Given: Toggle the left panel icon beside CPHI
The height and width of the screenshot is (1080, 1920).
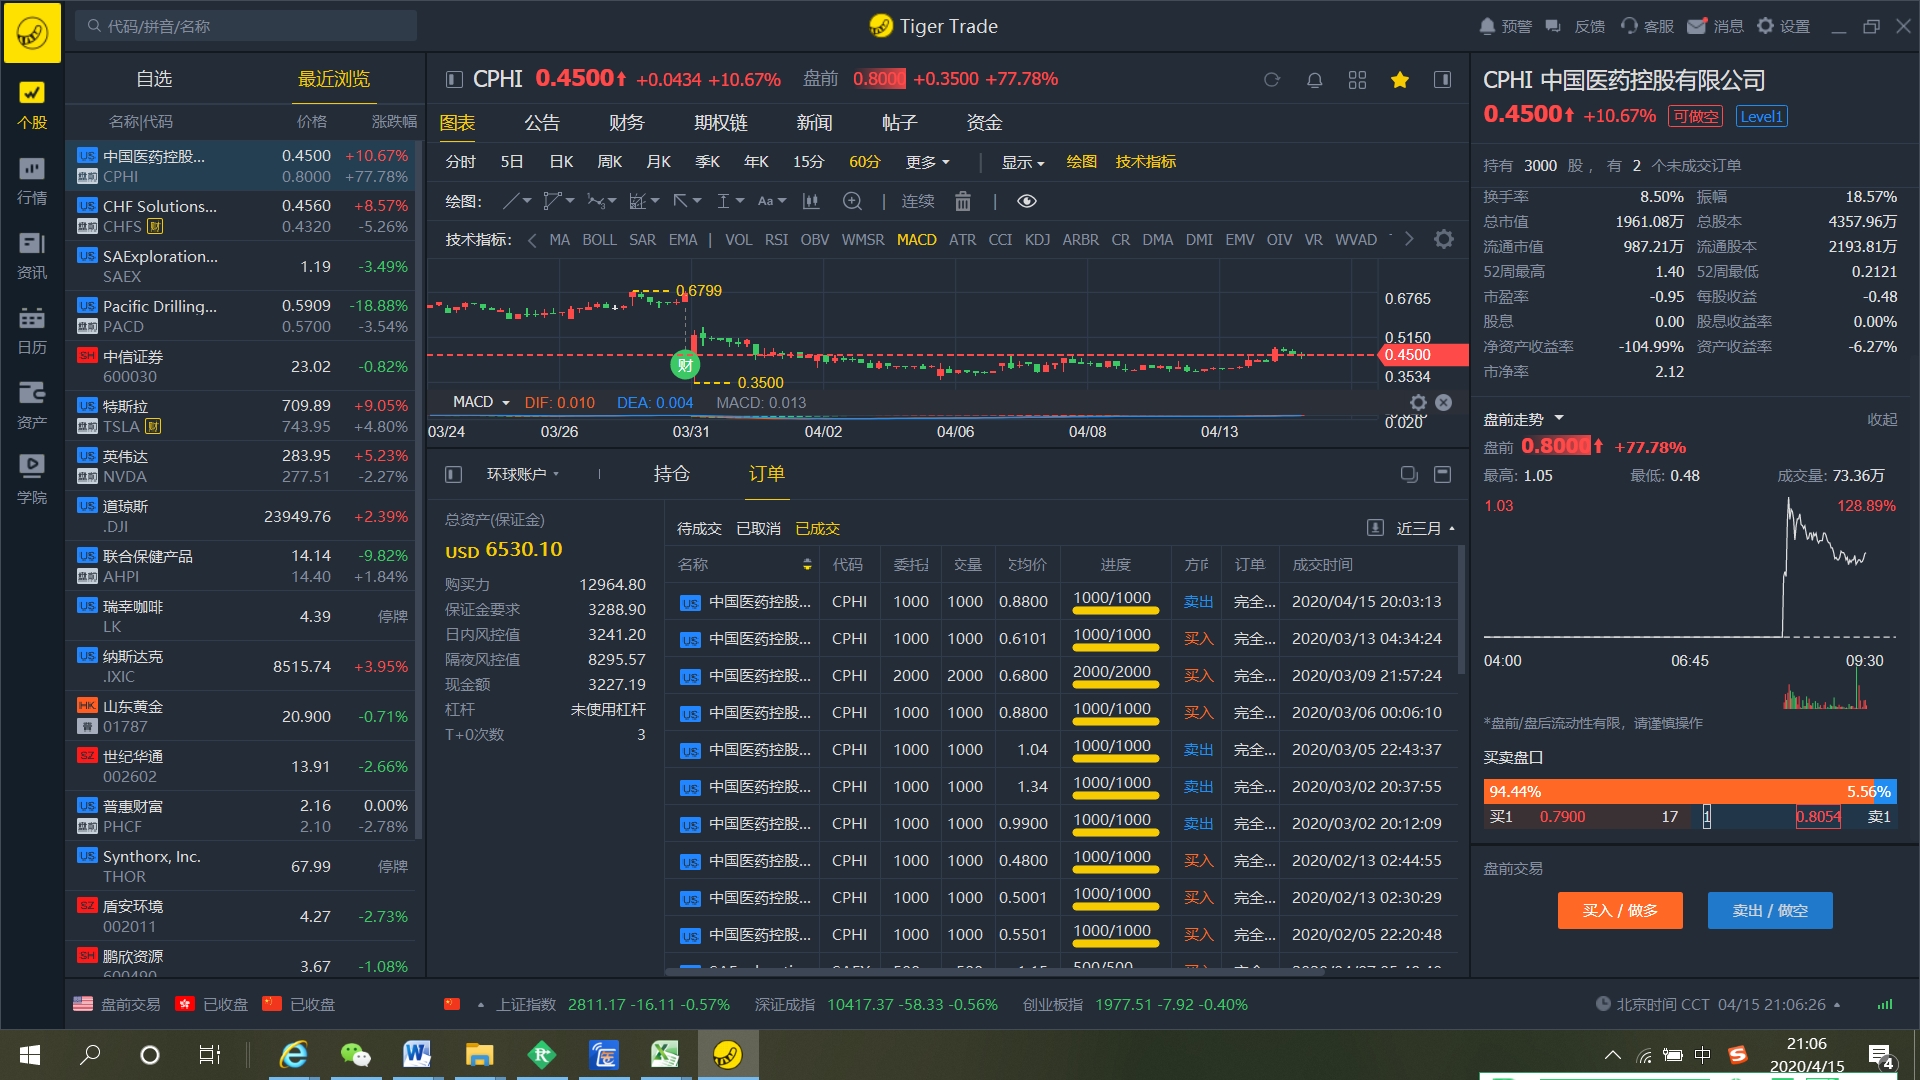Looking at the screenshot, I should tap(453, 79).
